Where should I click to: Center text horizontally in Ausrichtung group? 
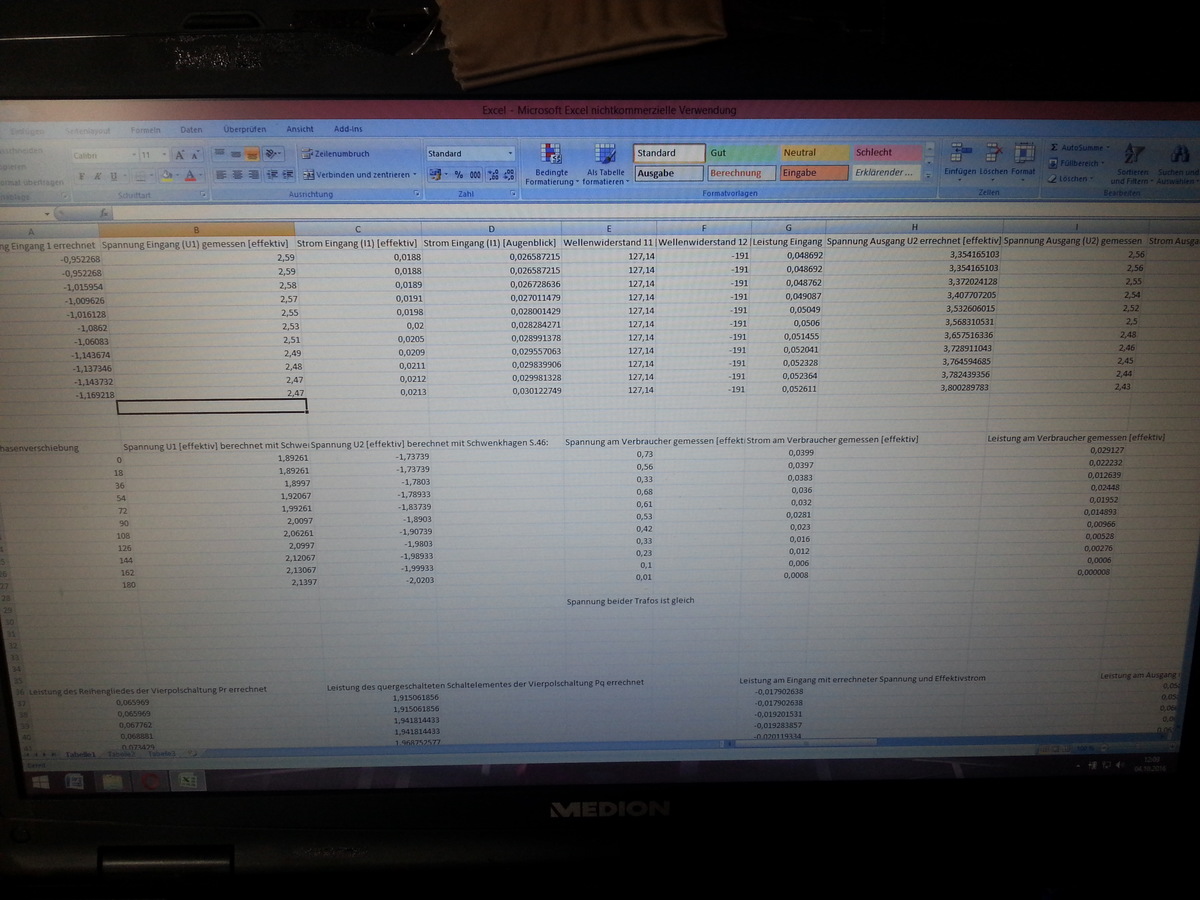click(x=237, y=174)
